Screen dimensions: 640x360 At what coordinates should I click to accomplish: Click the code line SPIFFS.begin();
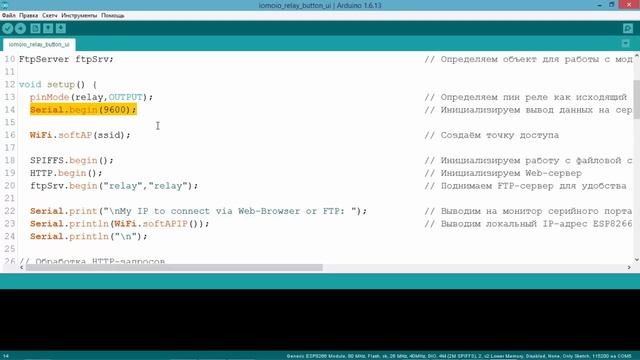(72, 160)
